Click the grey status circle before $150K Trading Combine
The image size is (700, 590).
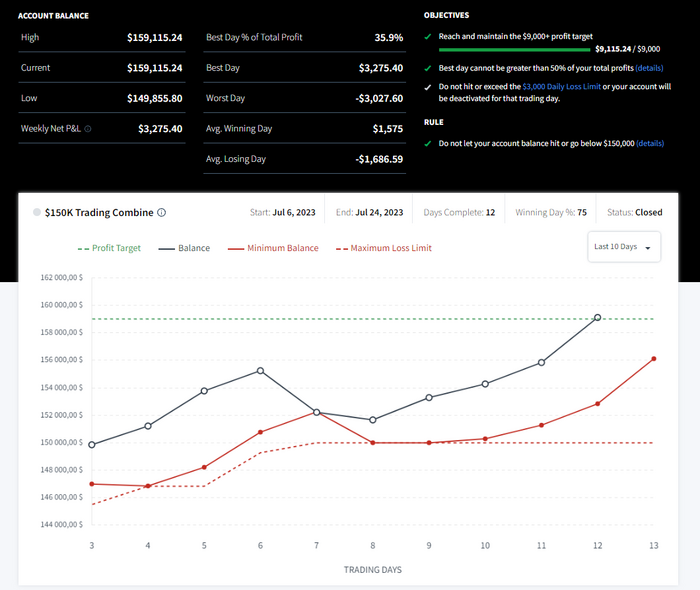tap(37, 212)
